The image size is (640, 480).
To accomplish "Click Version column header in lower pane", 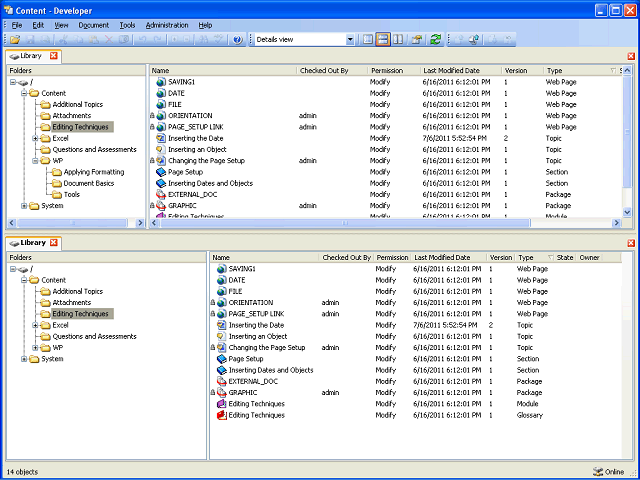I will coord(501,258).
